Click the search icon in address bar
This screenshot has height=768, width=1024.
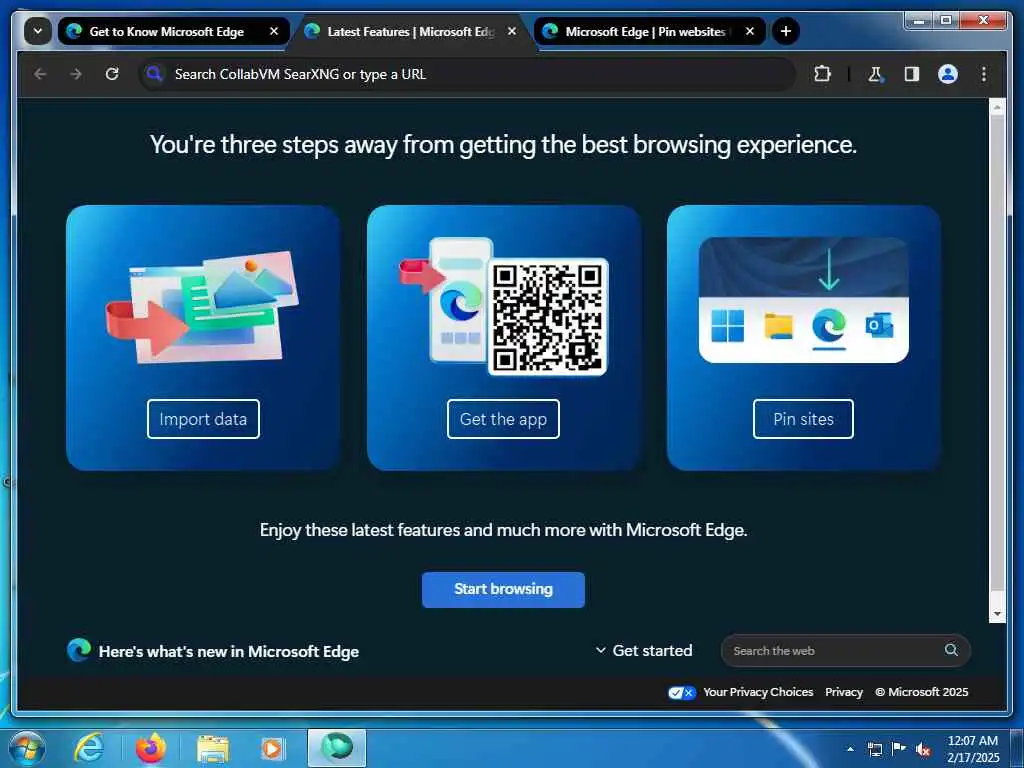click(x=154, y=74)
